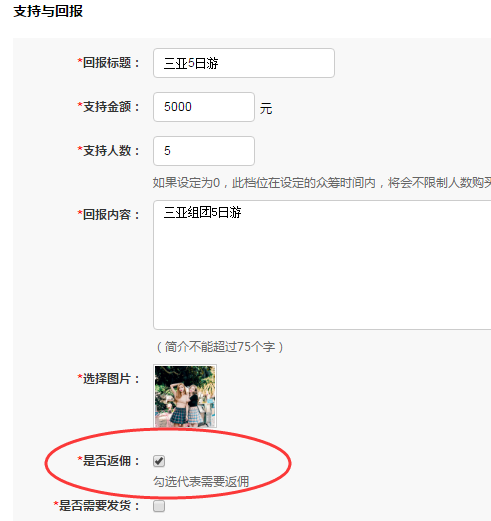Enable the 是否需要发货 checkbox

click(x=159, y=506)
